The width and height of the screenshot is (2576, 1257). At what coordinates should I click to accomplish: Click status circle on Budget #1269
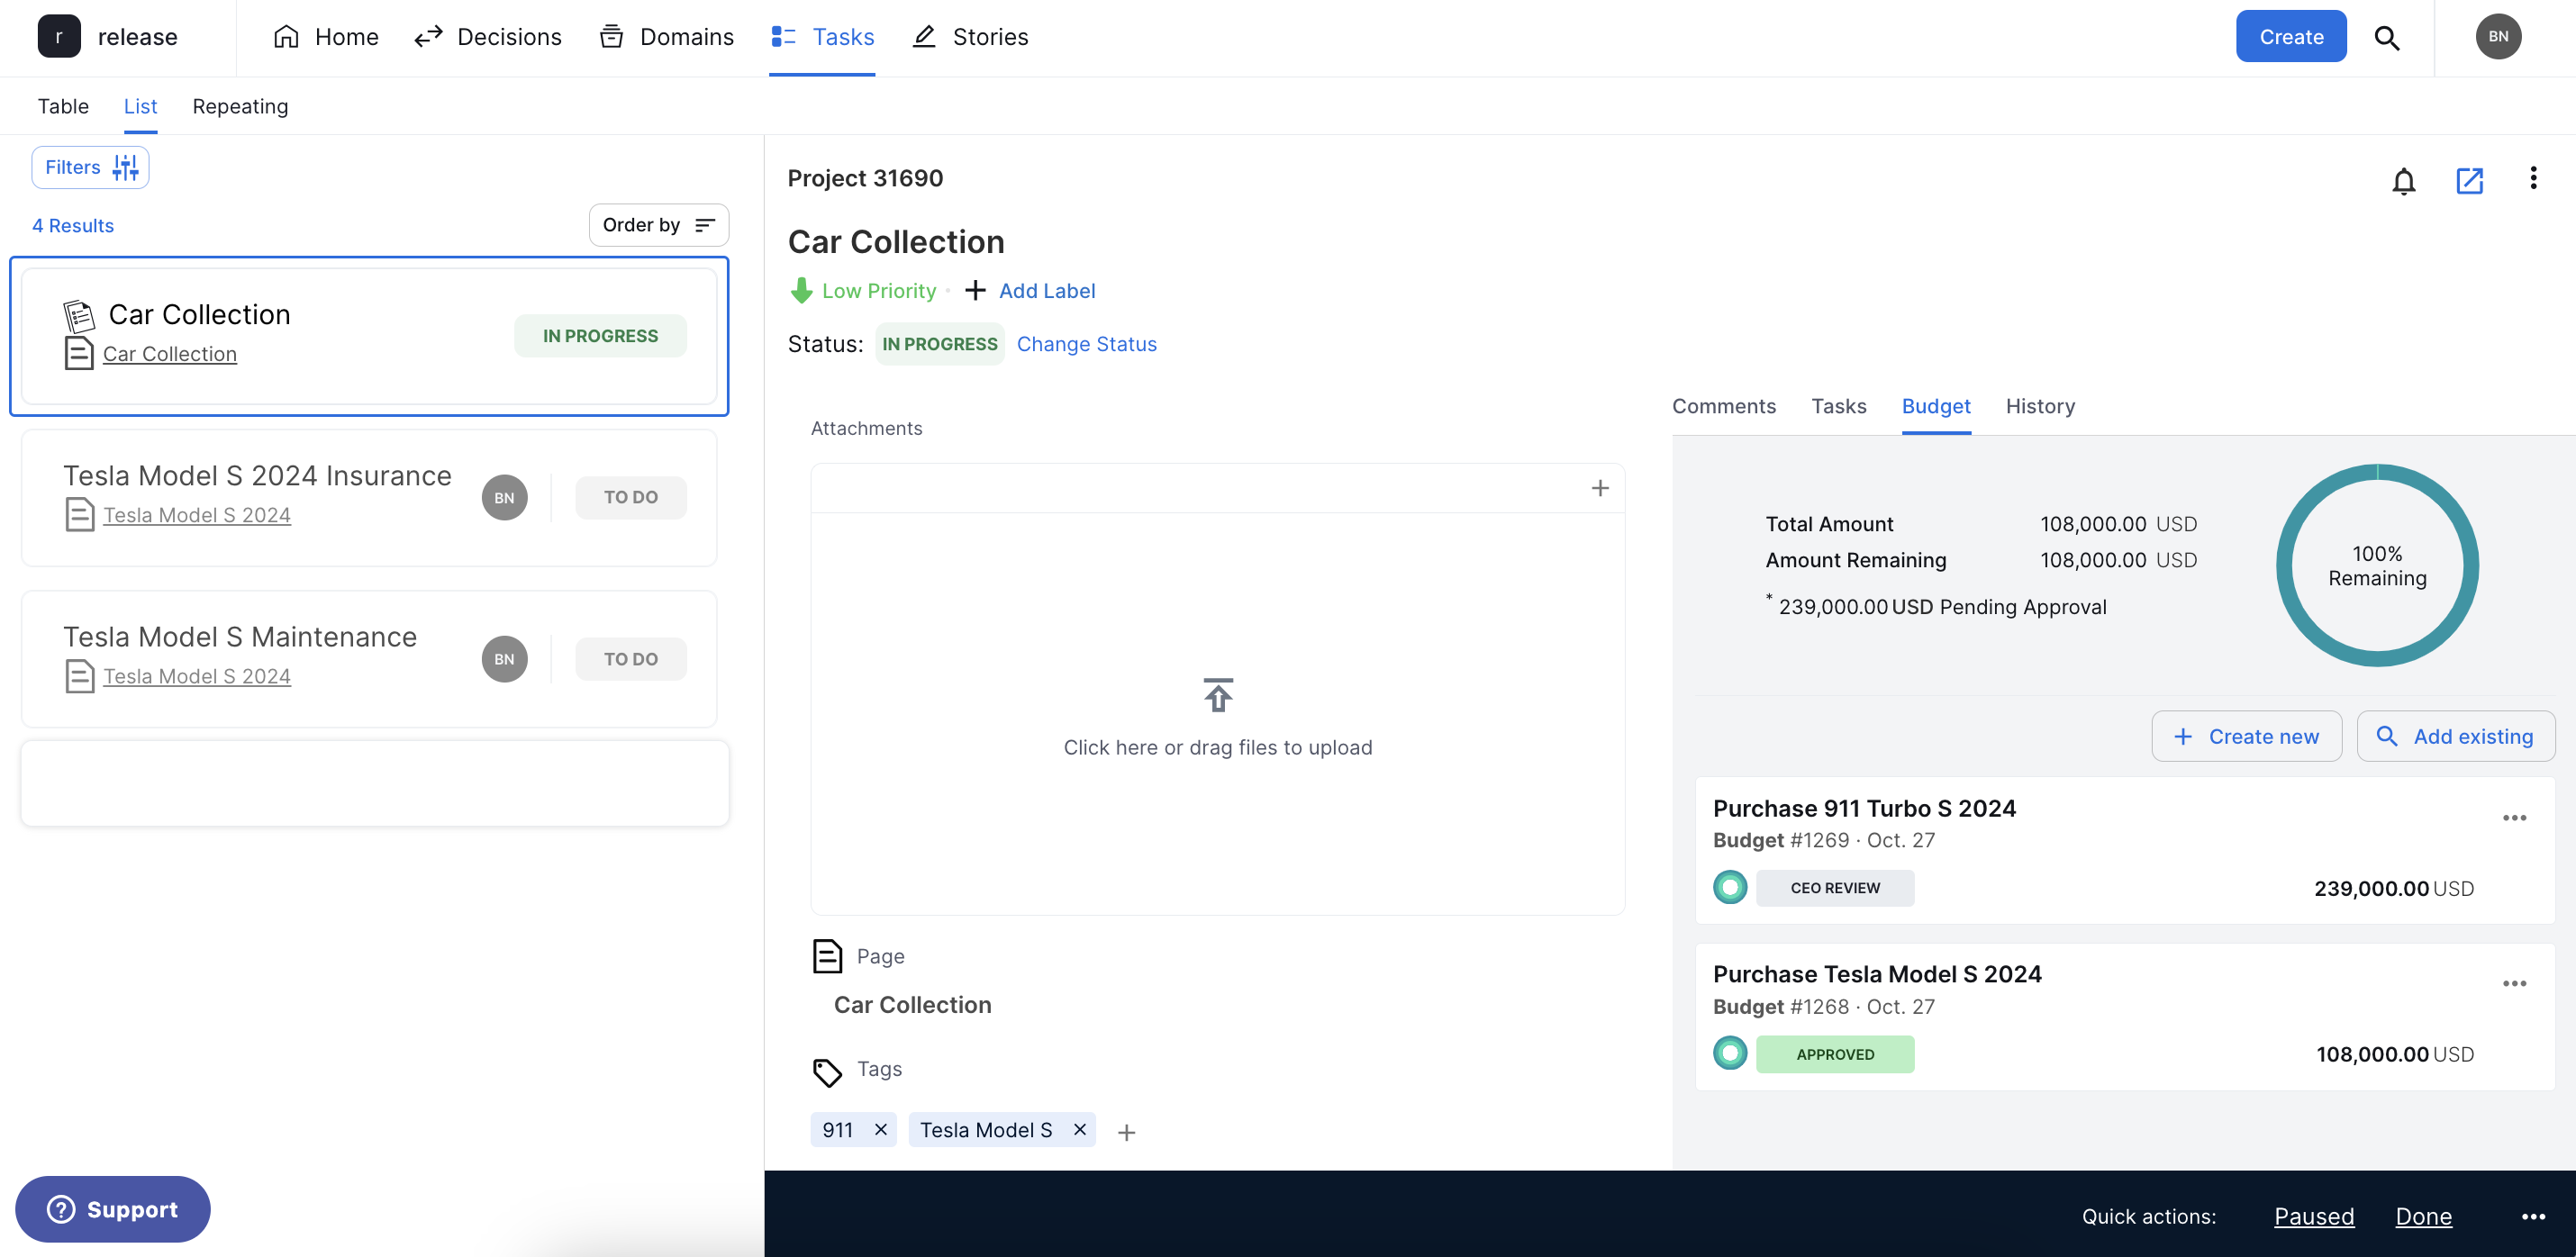coord(1730,887)
